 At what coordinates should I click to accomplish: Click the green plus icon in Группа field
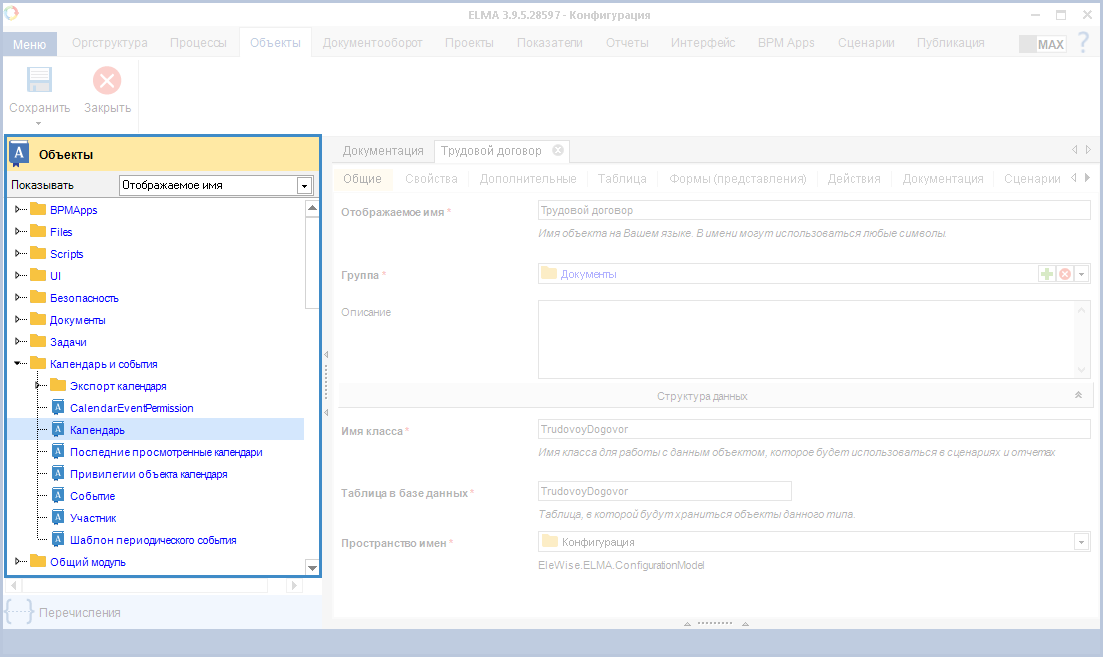pos(1047,274)
